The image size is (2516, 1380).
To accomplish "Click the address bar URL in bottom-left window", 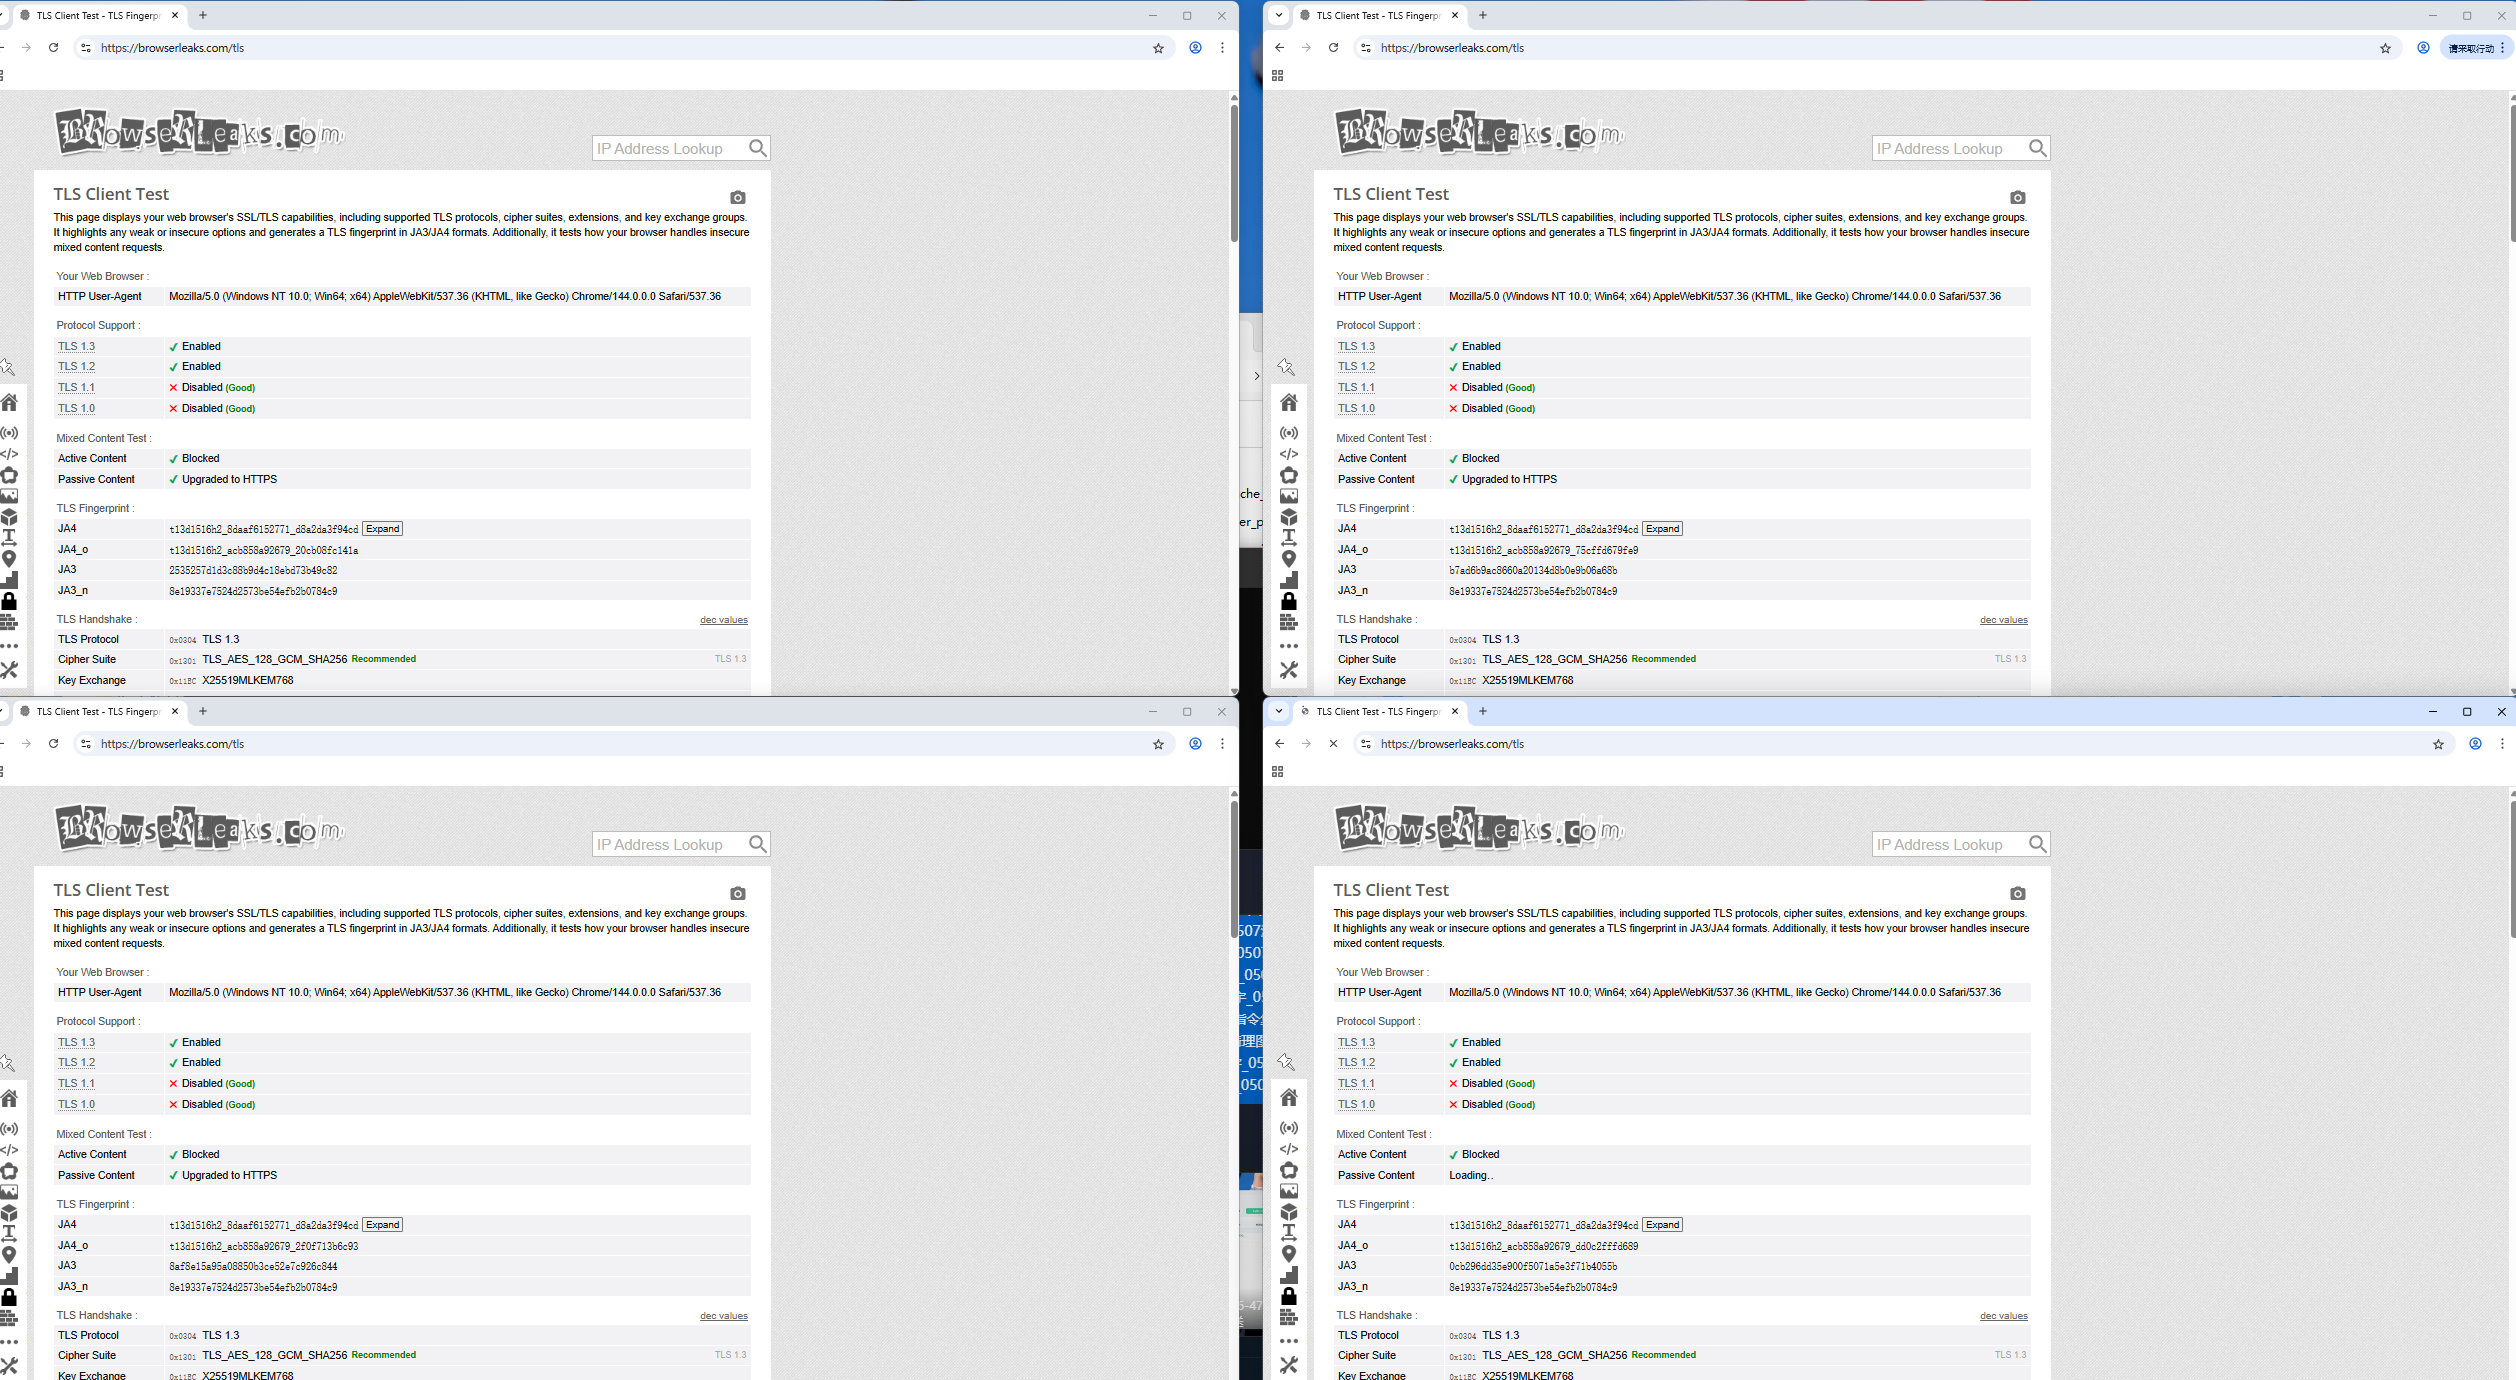I will 172,744.
